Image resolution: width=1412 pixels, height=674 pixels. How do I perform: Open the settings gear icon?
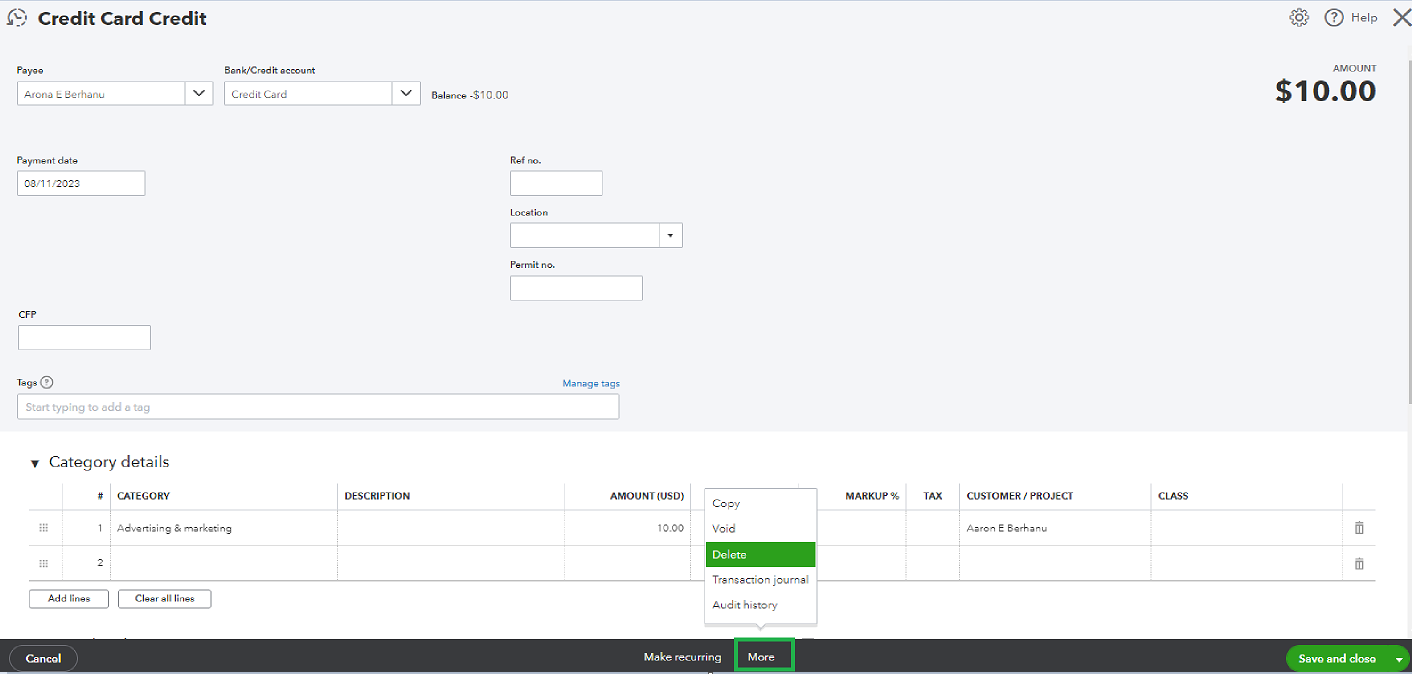click(1299, 18)
